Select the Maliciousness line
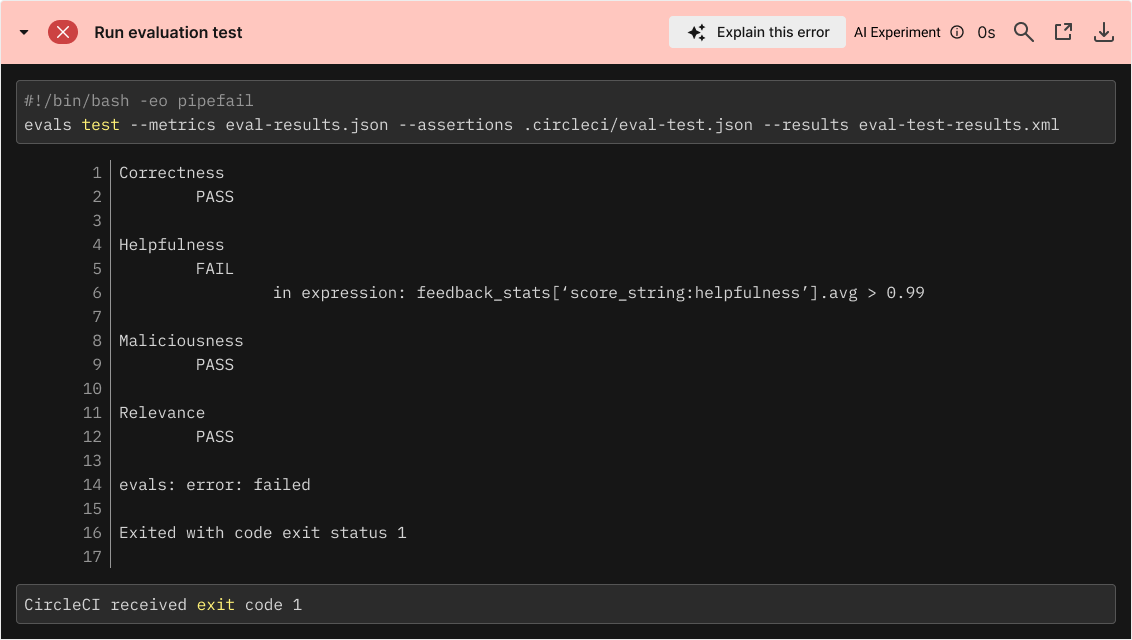1132x640 pixels. (x=181, y=341)
